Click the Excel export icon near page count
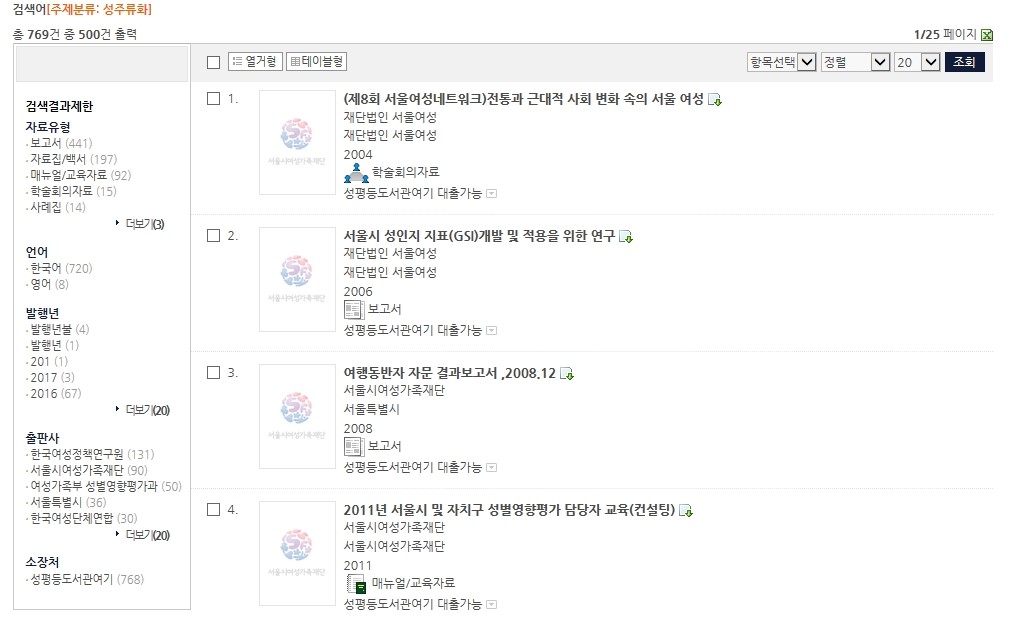The width and height of the screenshot is (1010, 622). (x=986, y=35)
